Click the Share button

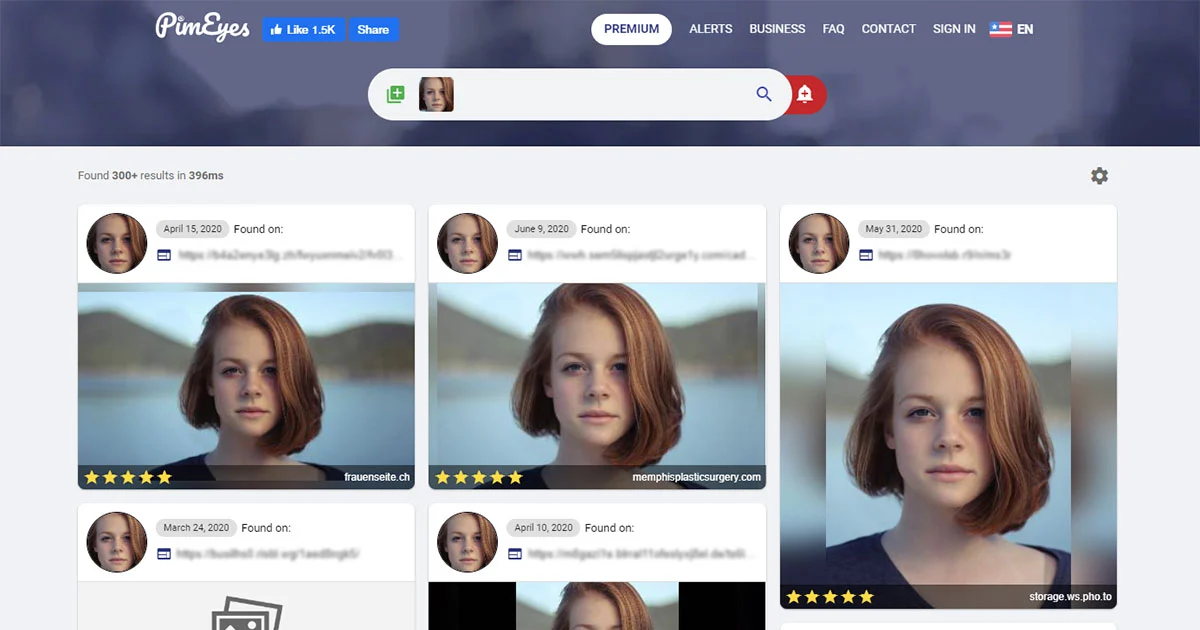point(374,29)
